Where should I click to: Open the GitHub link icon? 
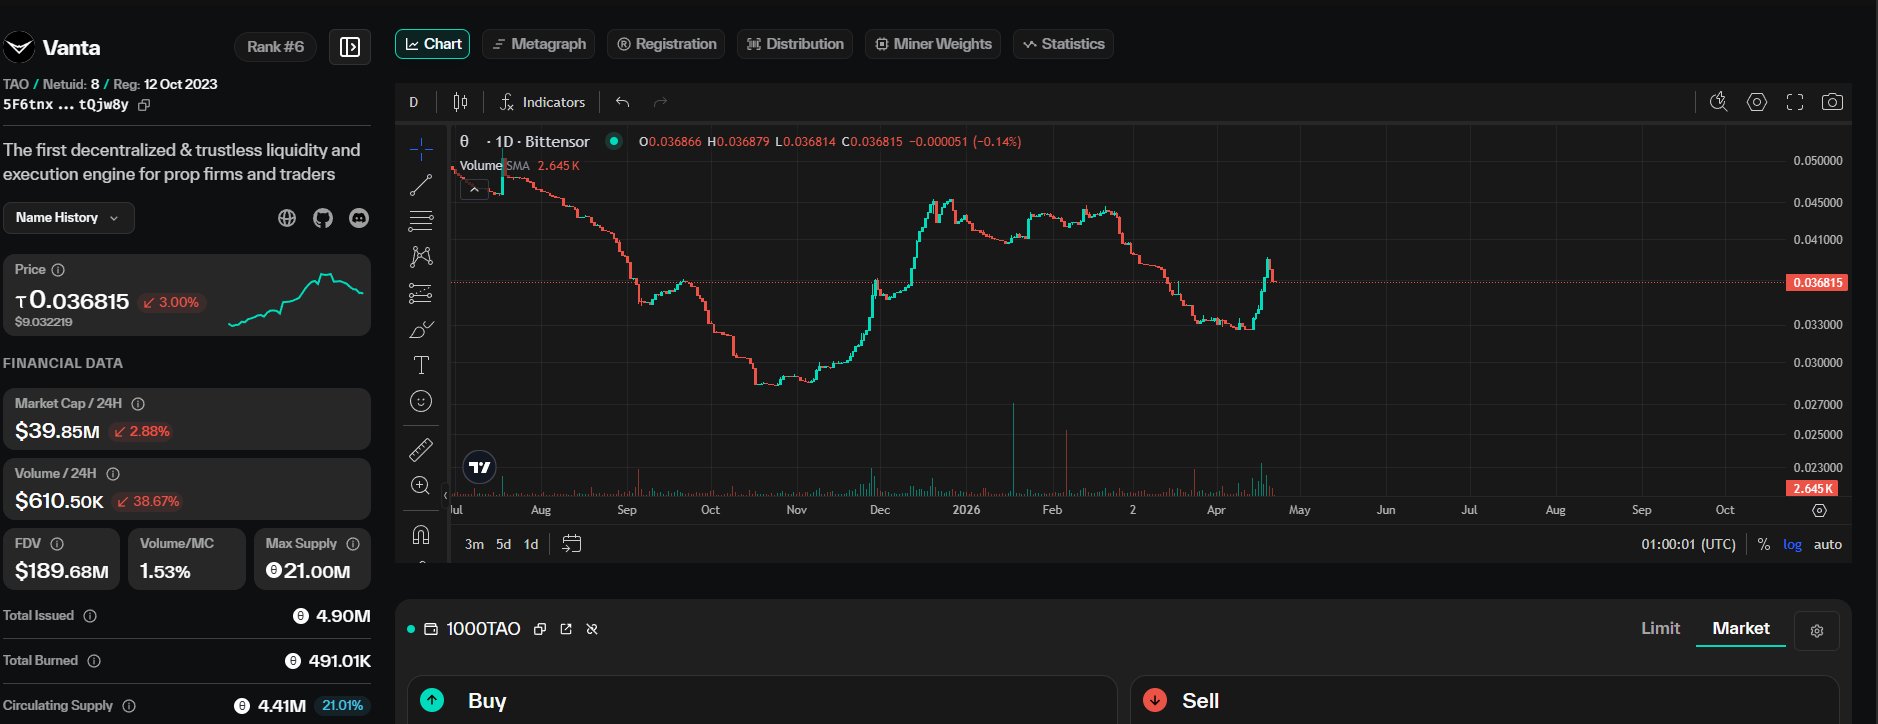[x=323, y=218]
